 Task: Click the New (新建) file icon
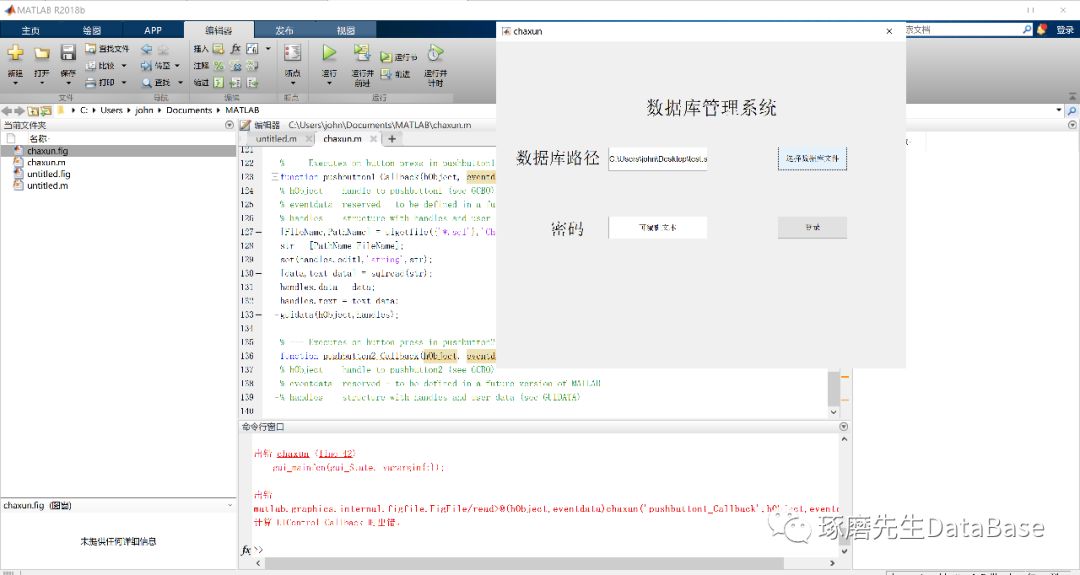coord(15,53)
